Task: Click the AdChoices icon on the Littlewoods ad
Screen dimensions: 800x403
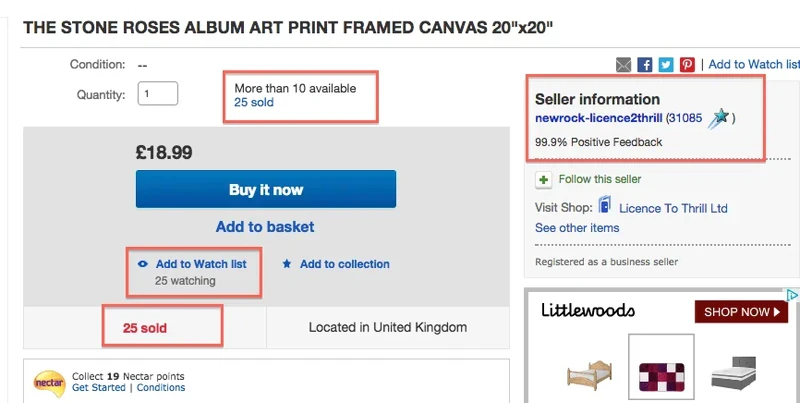Action: coord(792,295)
